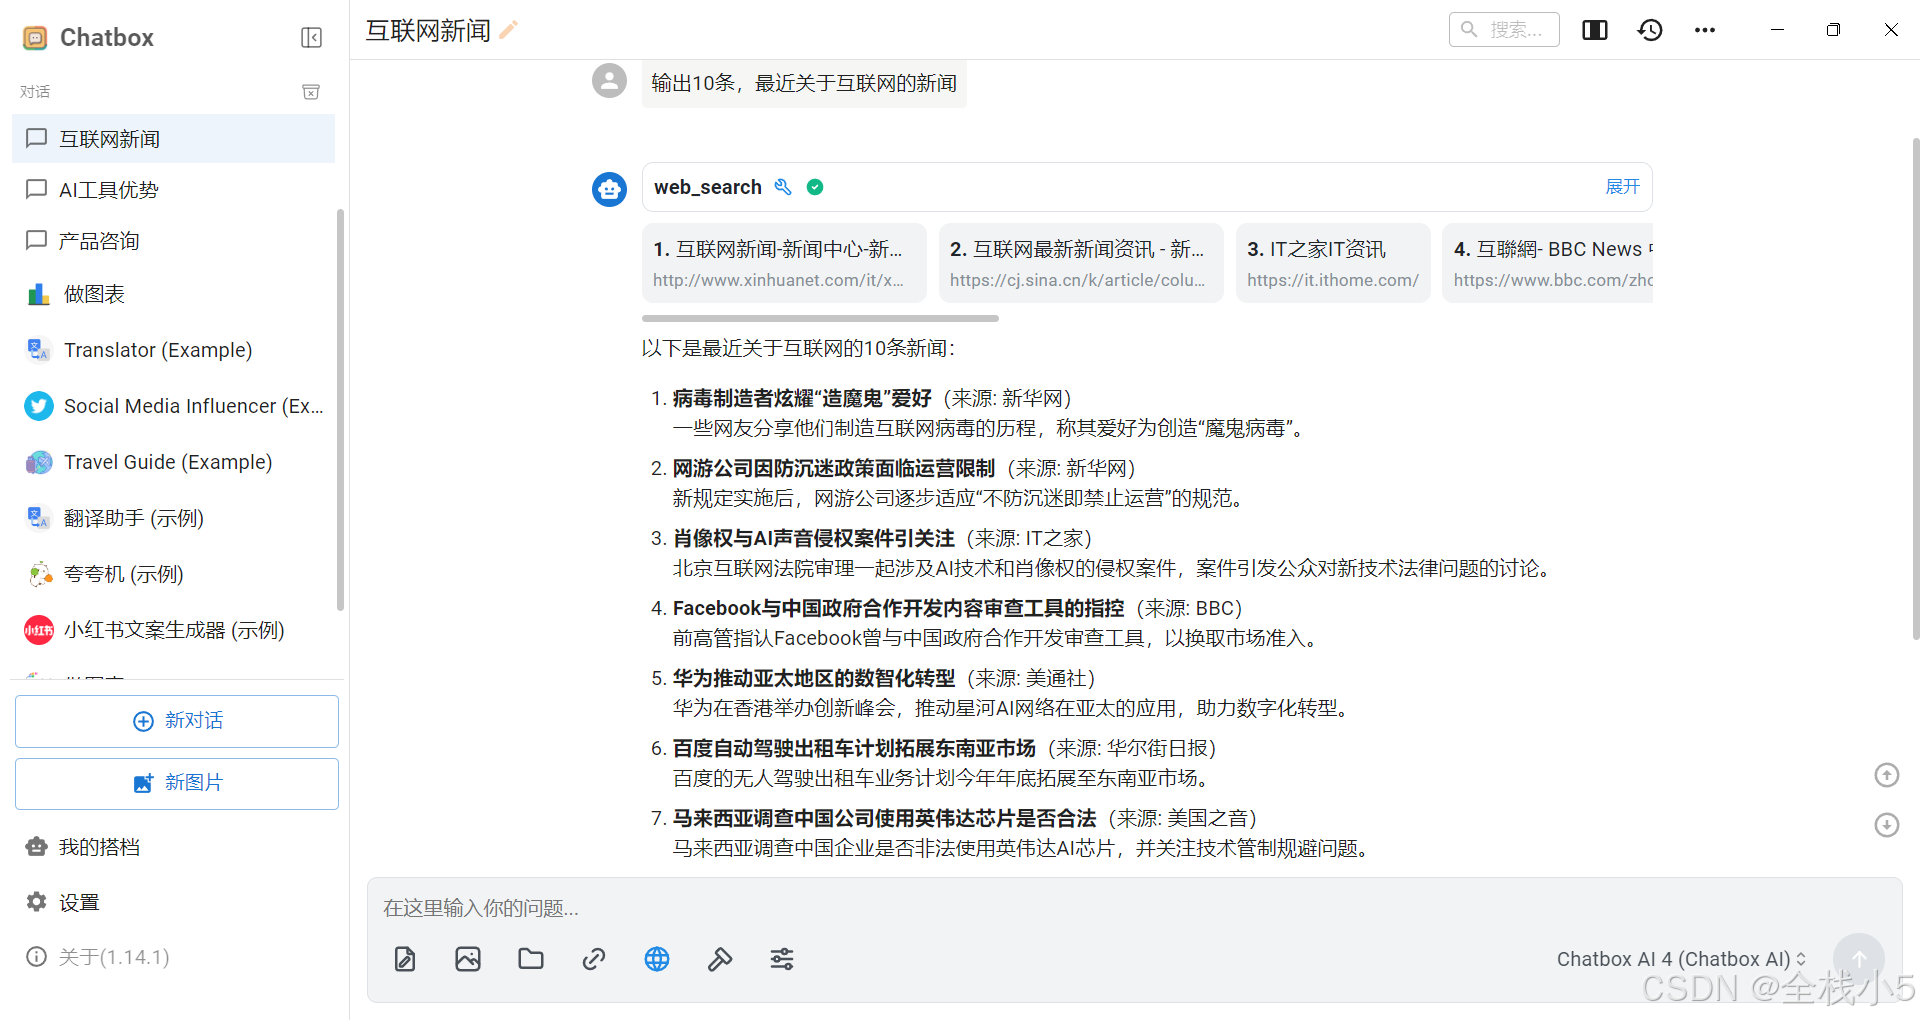Click headline 病毒制造者炫耀“造魔鬼”爱好

(x=802, y=398)
